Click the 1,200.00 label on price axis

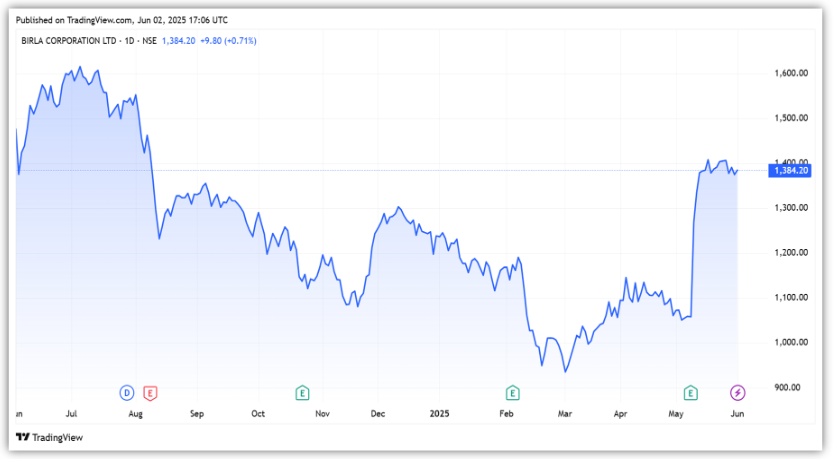[790, 252]
